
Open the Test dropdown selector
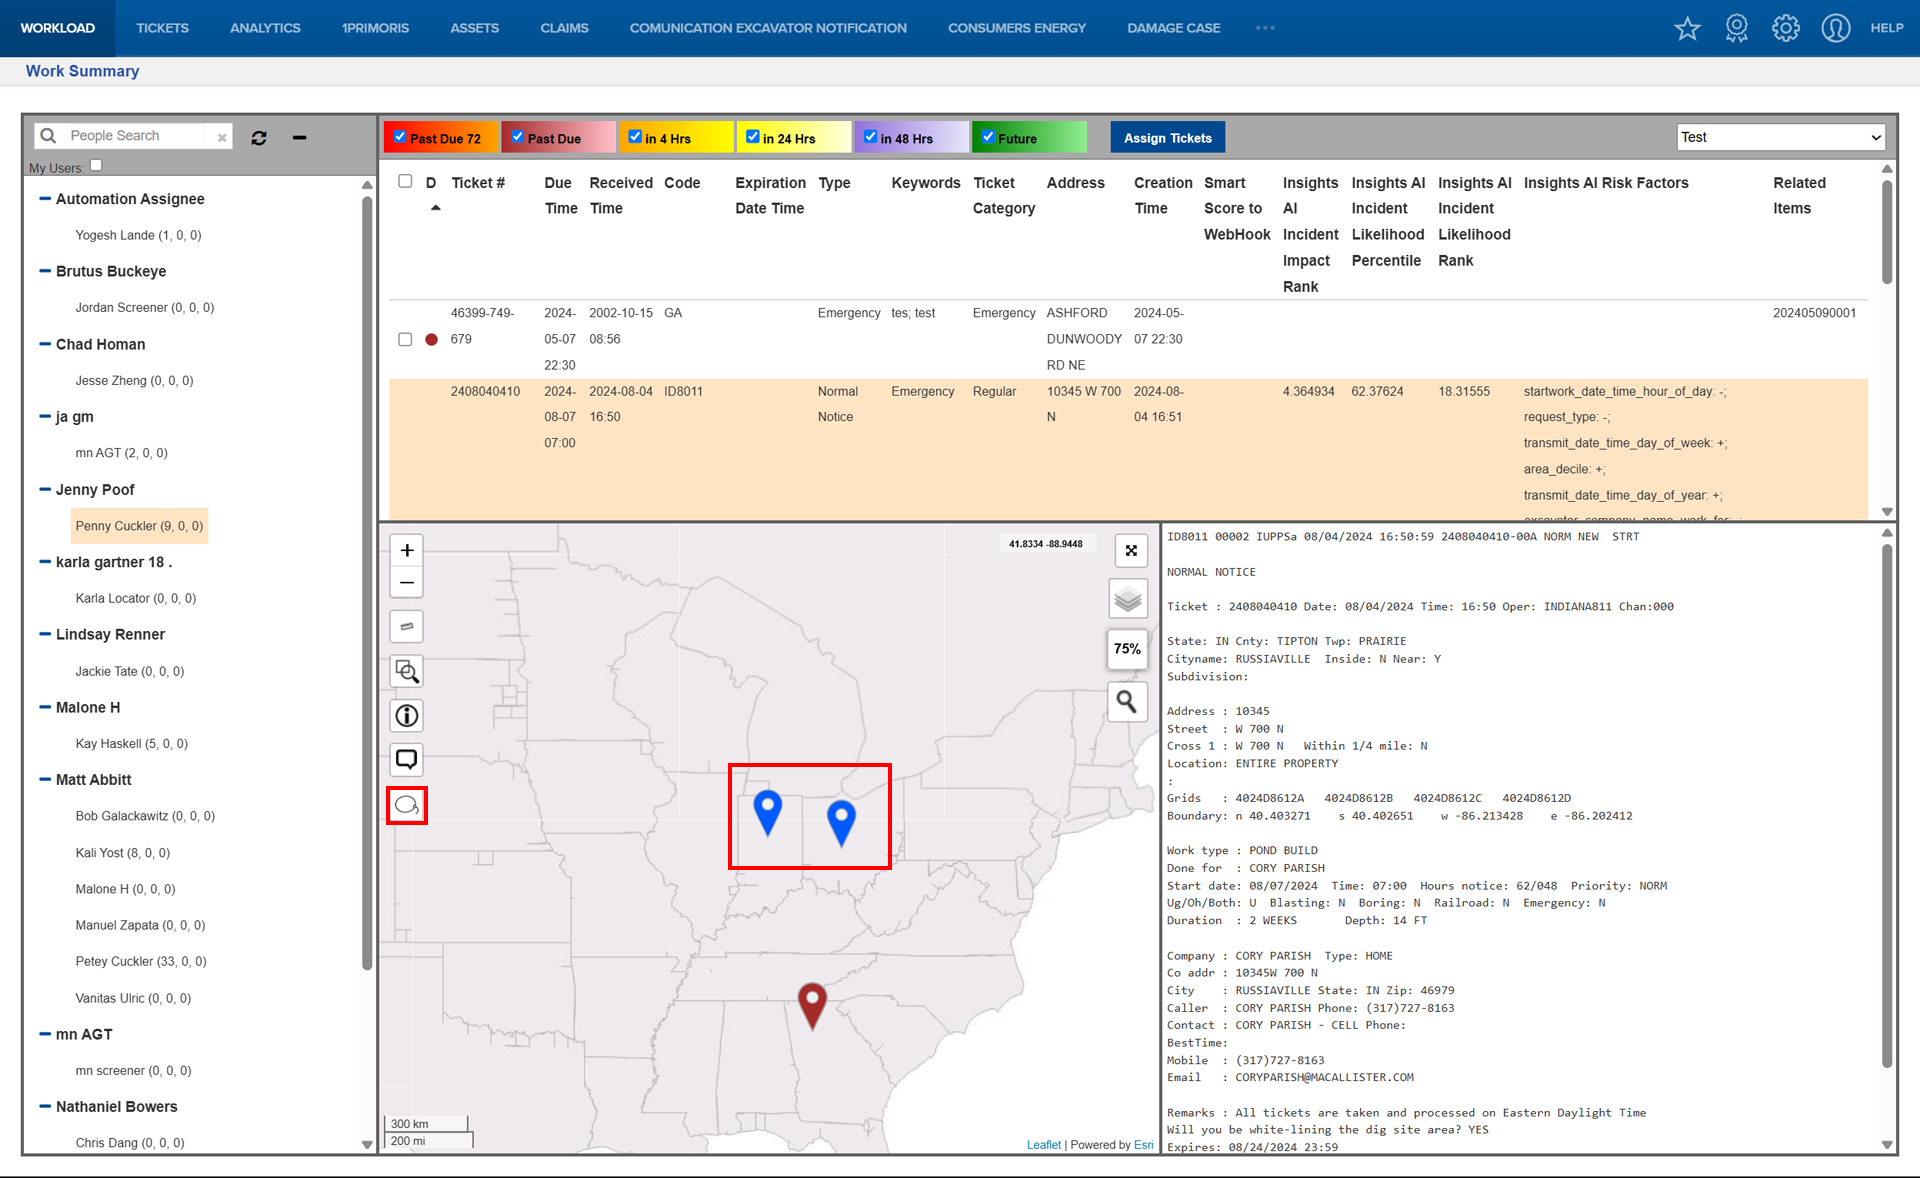tap(1780, 137)
